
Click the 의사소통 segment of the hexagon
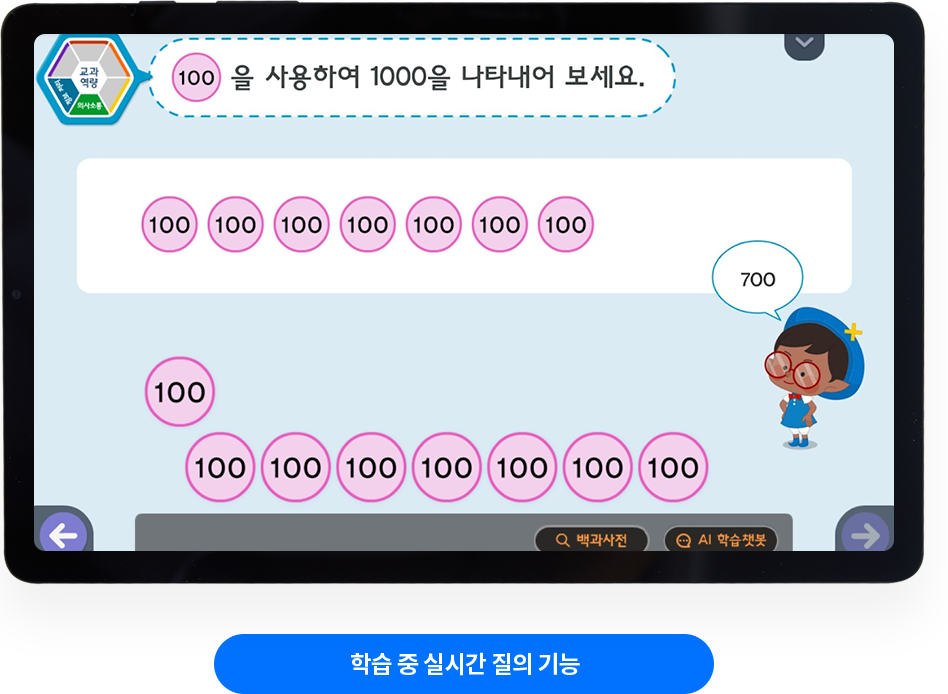pos(91,106)
